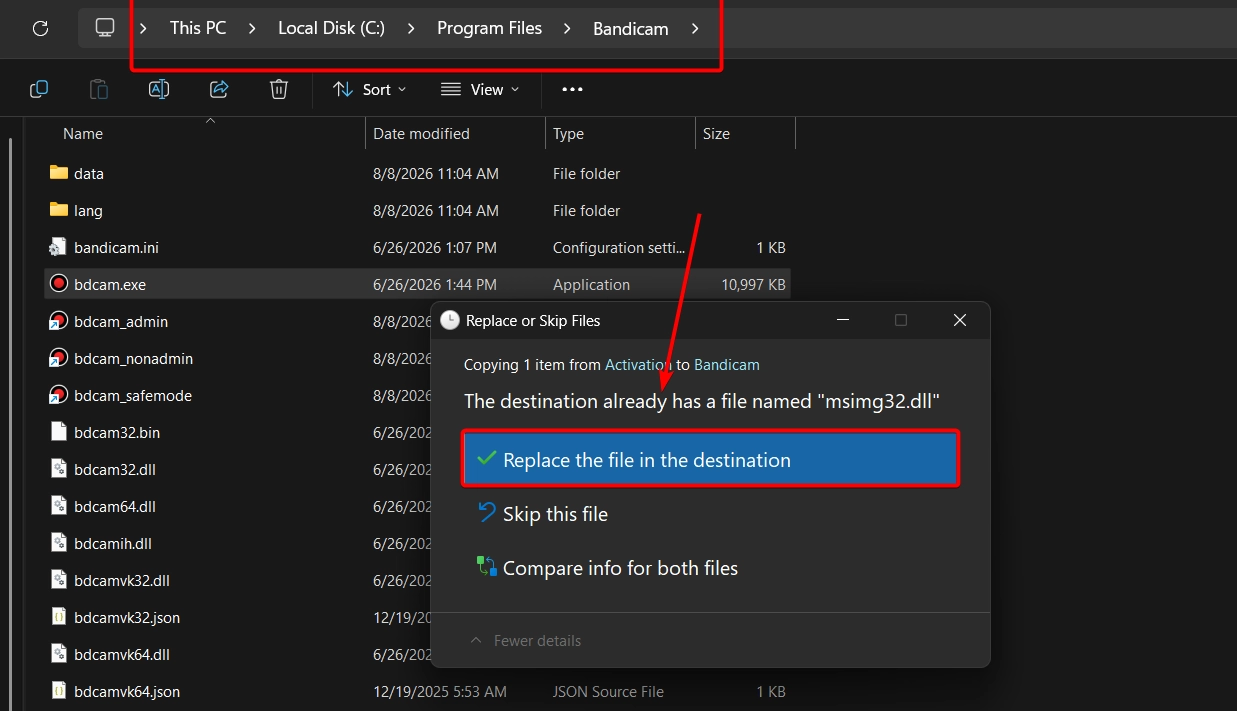Click This PC in the breadcrumb path
The width and height of the screenshot is (1237, 711).
pyautogui.click(x=198, y=28)
